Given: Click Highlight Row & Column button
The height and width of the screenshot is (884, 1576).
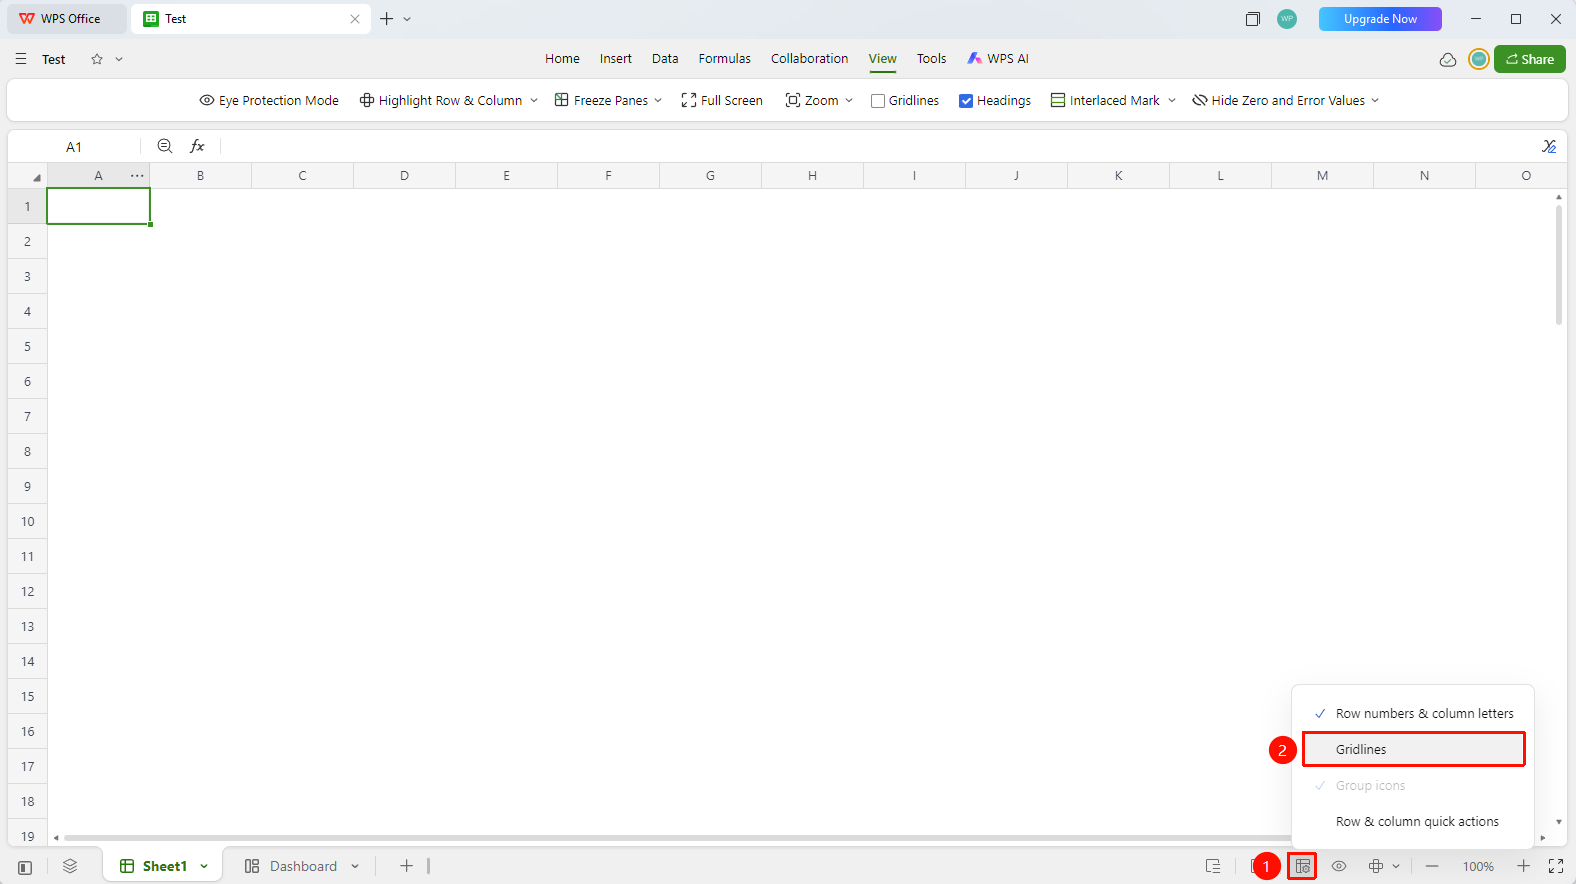Looking at the screenshot, I should pyautogui.click(x=441, y=101).
